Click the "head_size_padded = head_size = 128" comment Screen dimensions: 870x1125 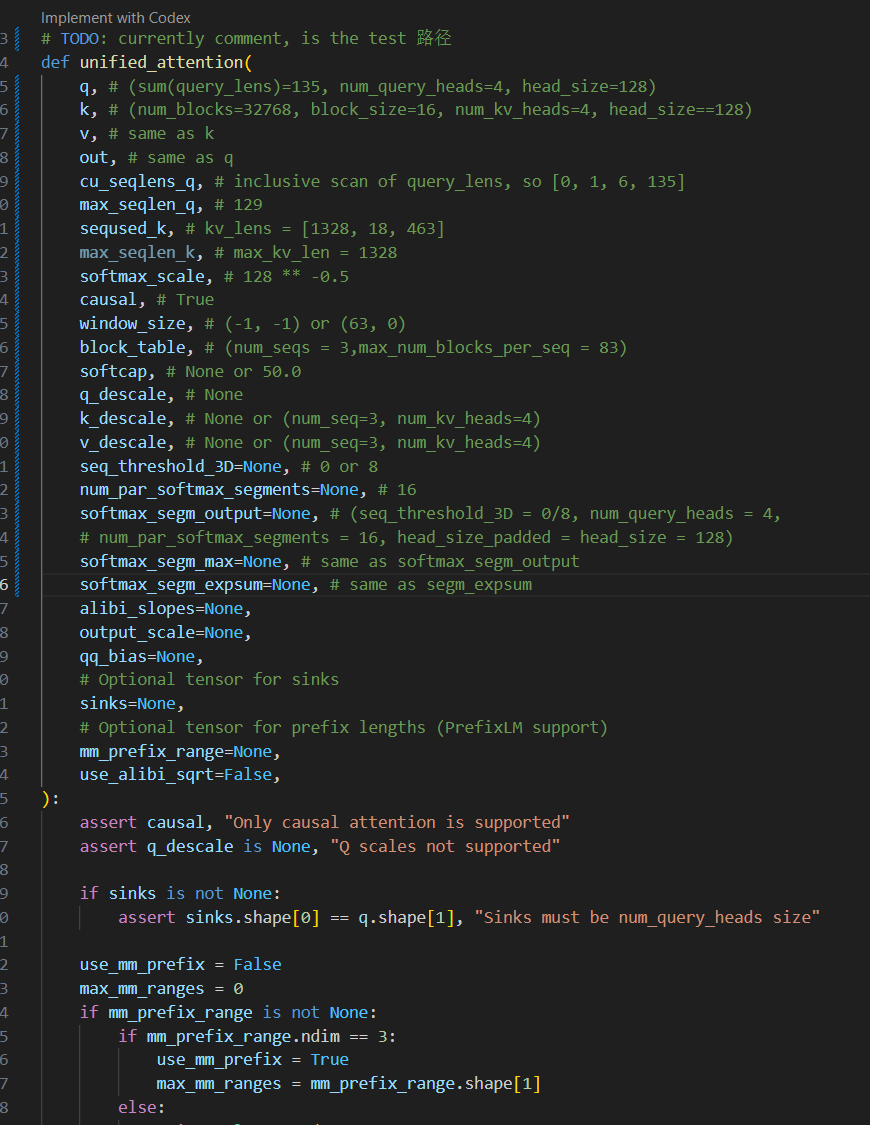coord(562,537)
